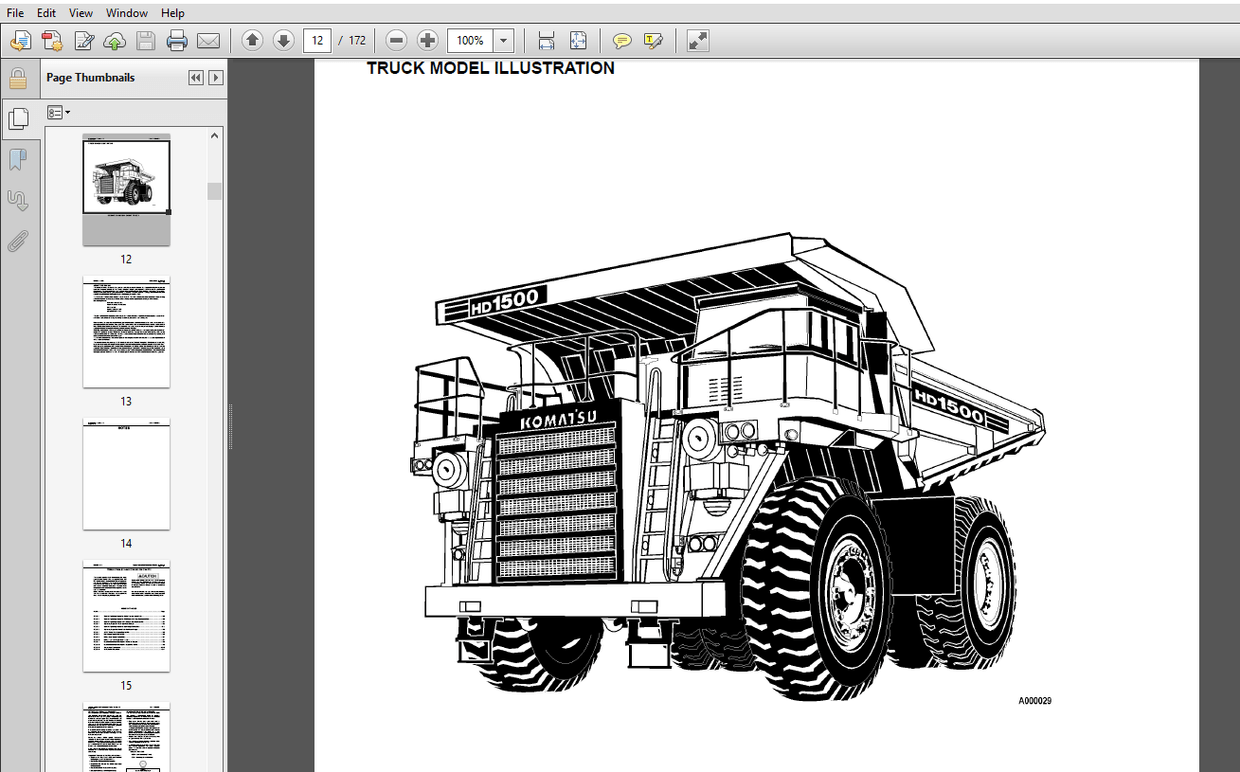
Task: Select the page 14 thumbnail
Action: point(126,474)
